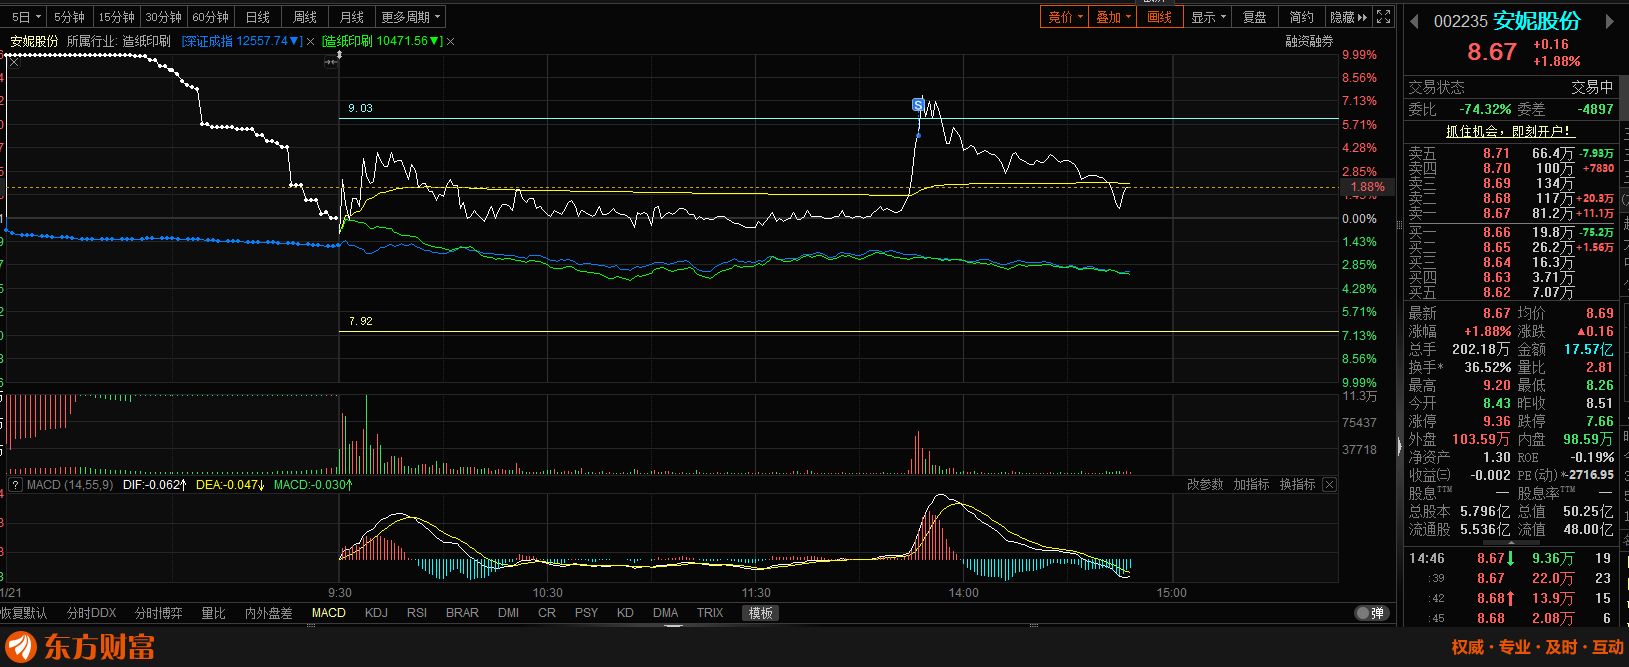Switch chart to 15分钟 period
The image size is (1629, 667).
pos(116,17)
